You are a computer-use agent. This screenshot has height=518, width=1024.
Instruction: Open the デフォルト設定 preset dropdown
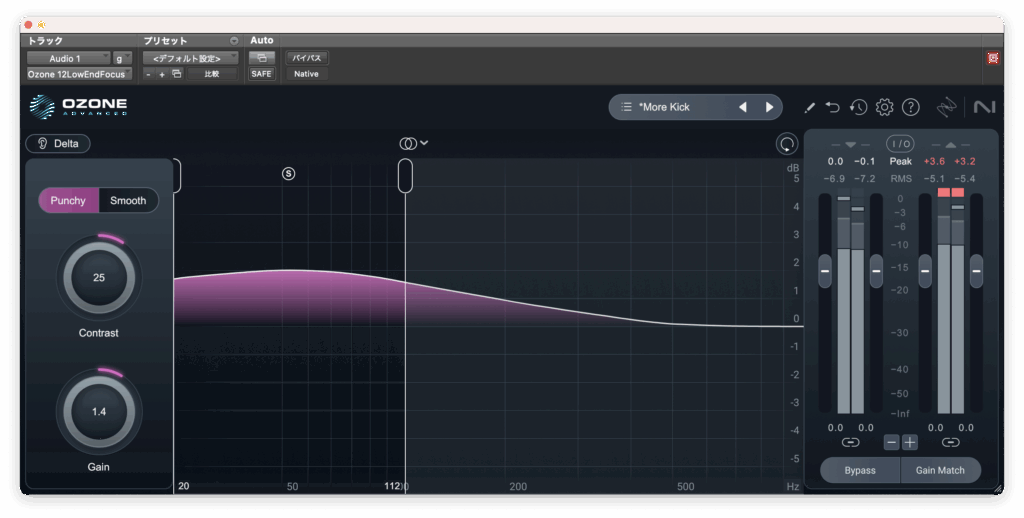(190, 58)
